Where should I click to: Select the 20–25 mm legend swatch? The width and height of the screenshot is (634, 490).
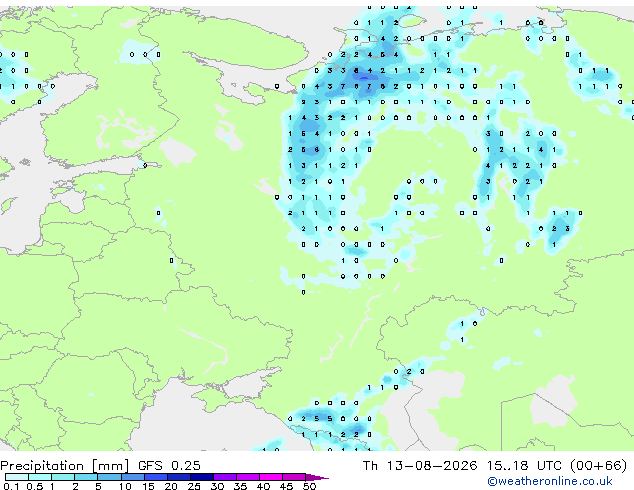178,477
